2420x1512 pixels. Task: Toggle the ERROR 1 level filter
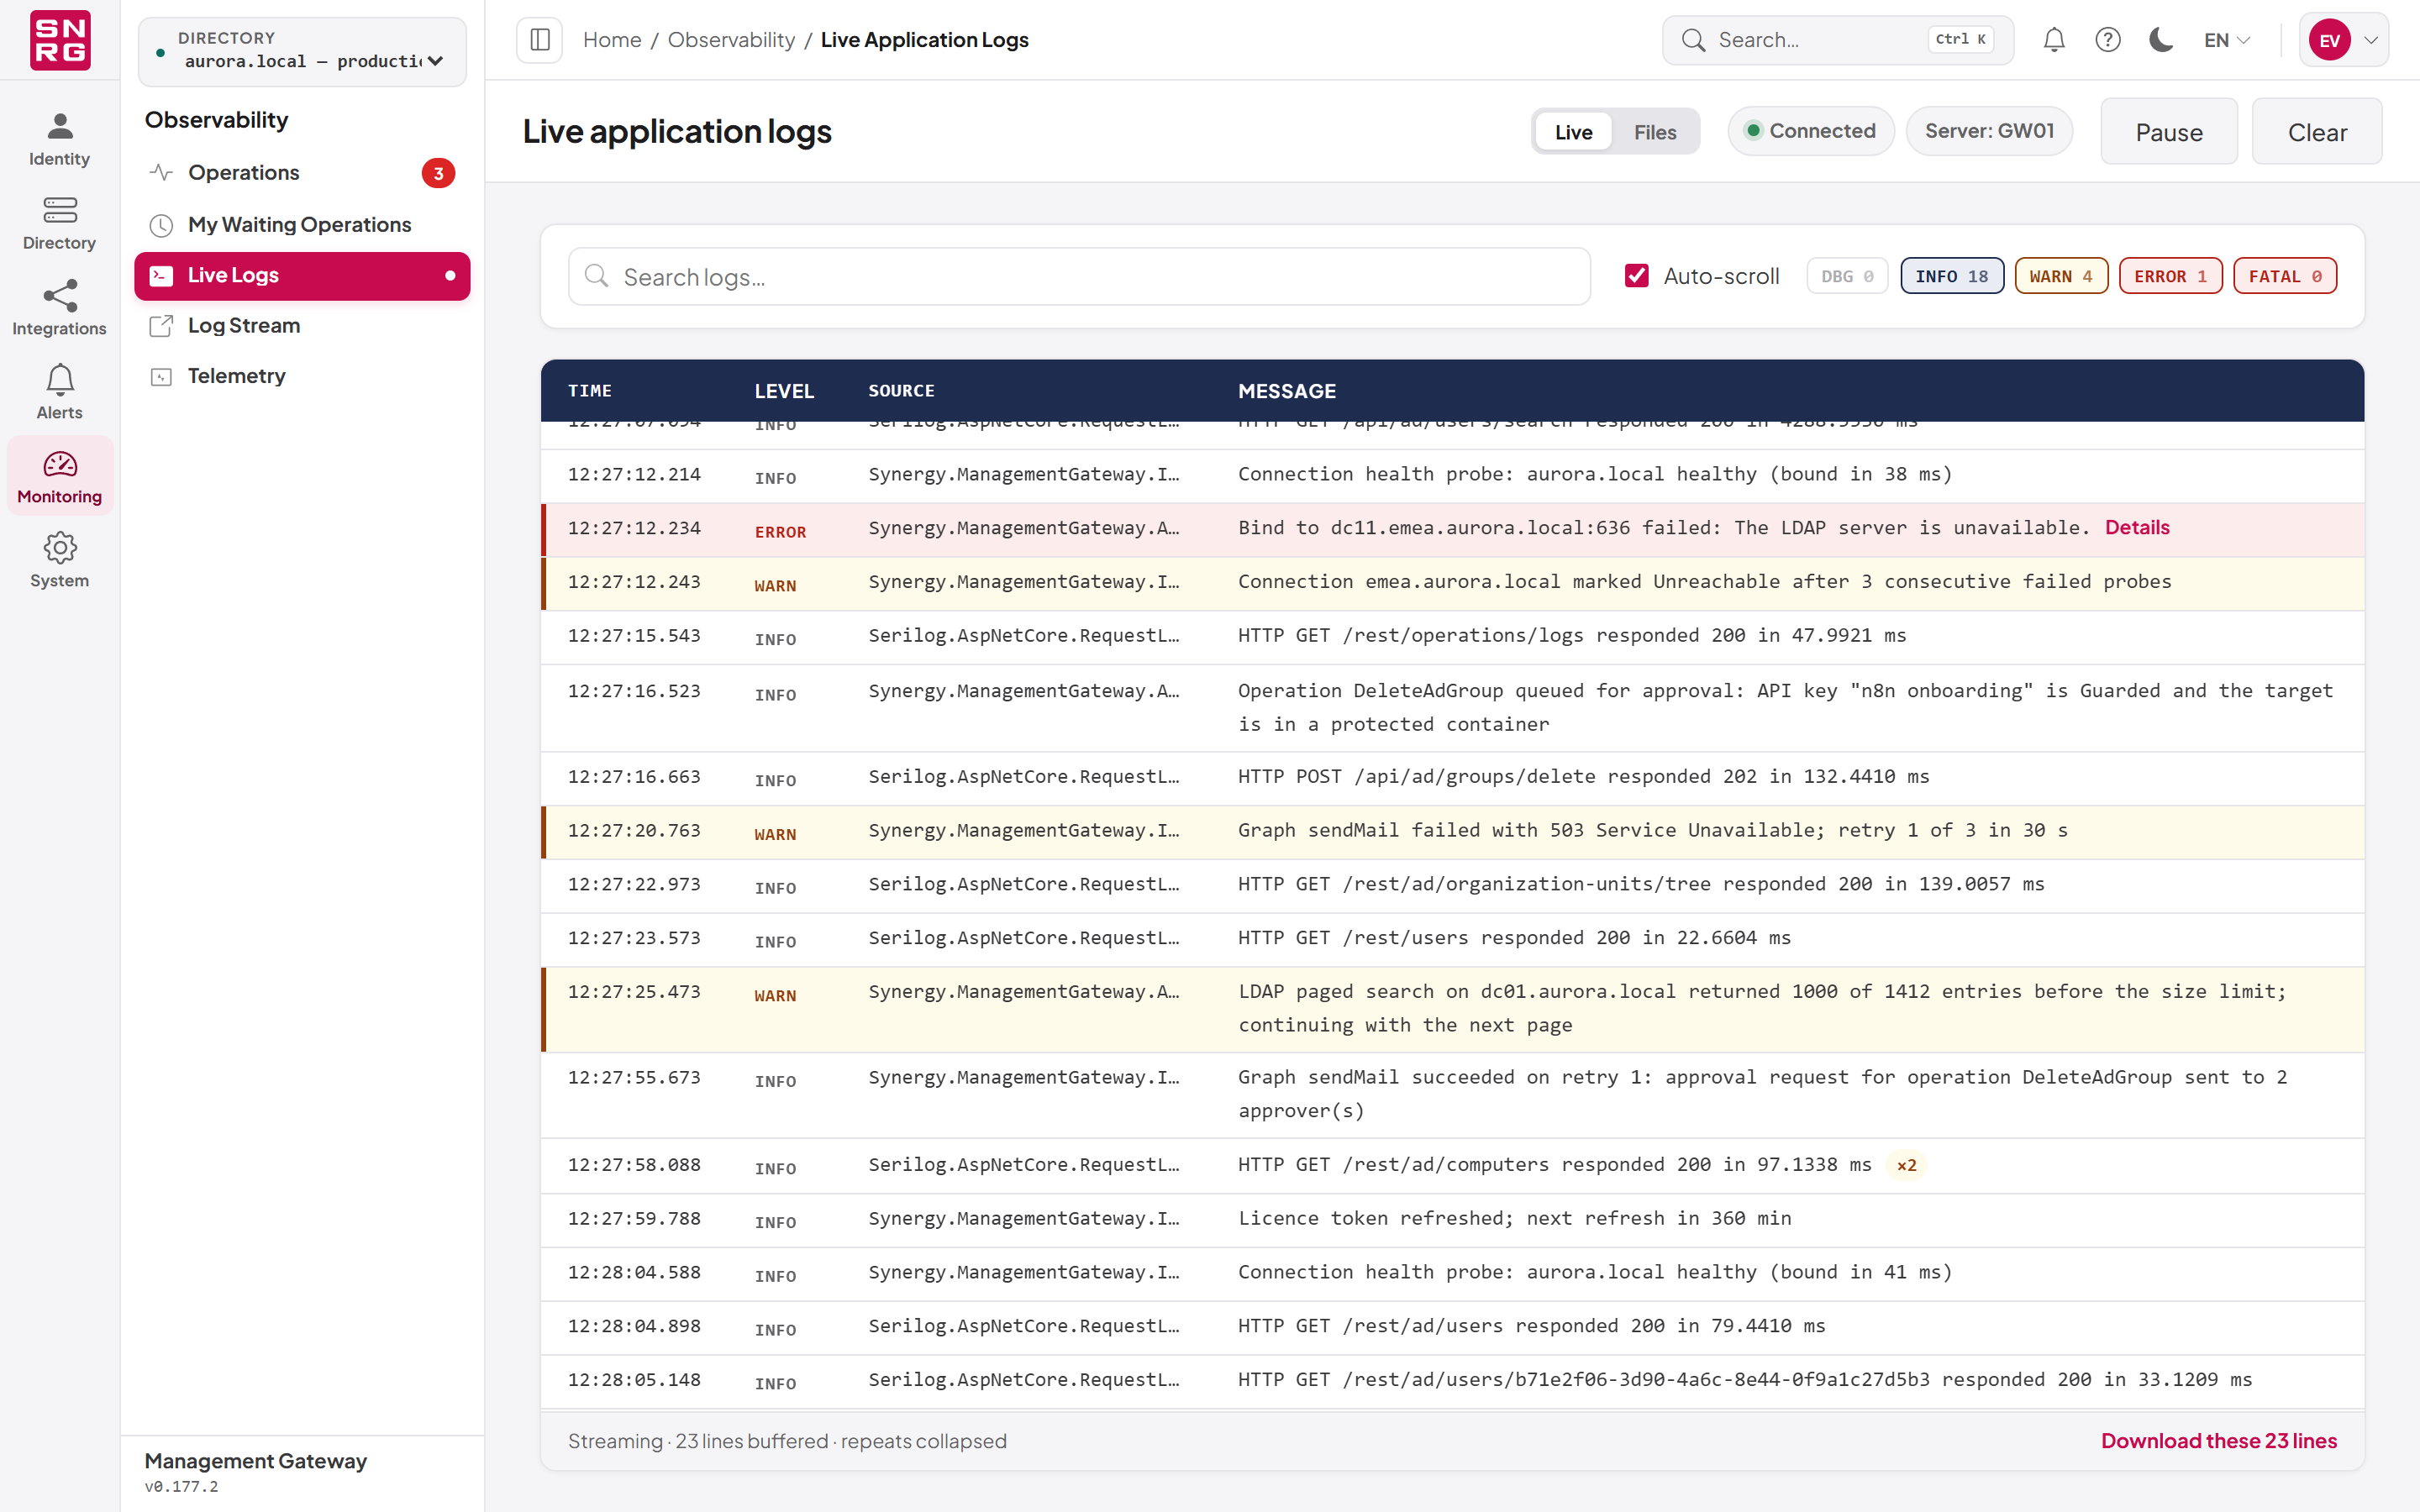(2171, 276)
